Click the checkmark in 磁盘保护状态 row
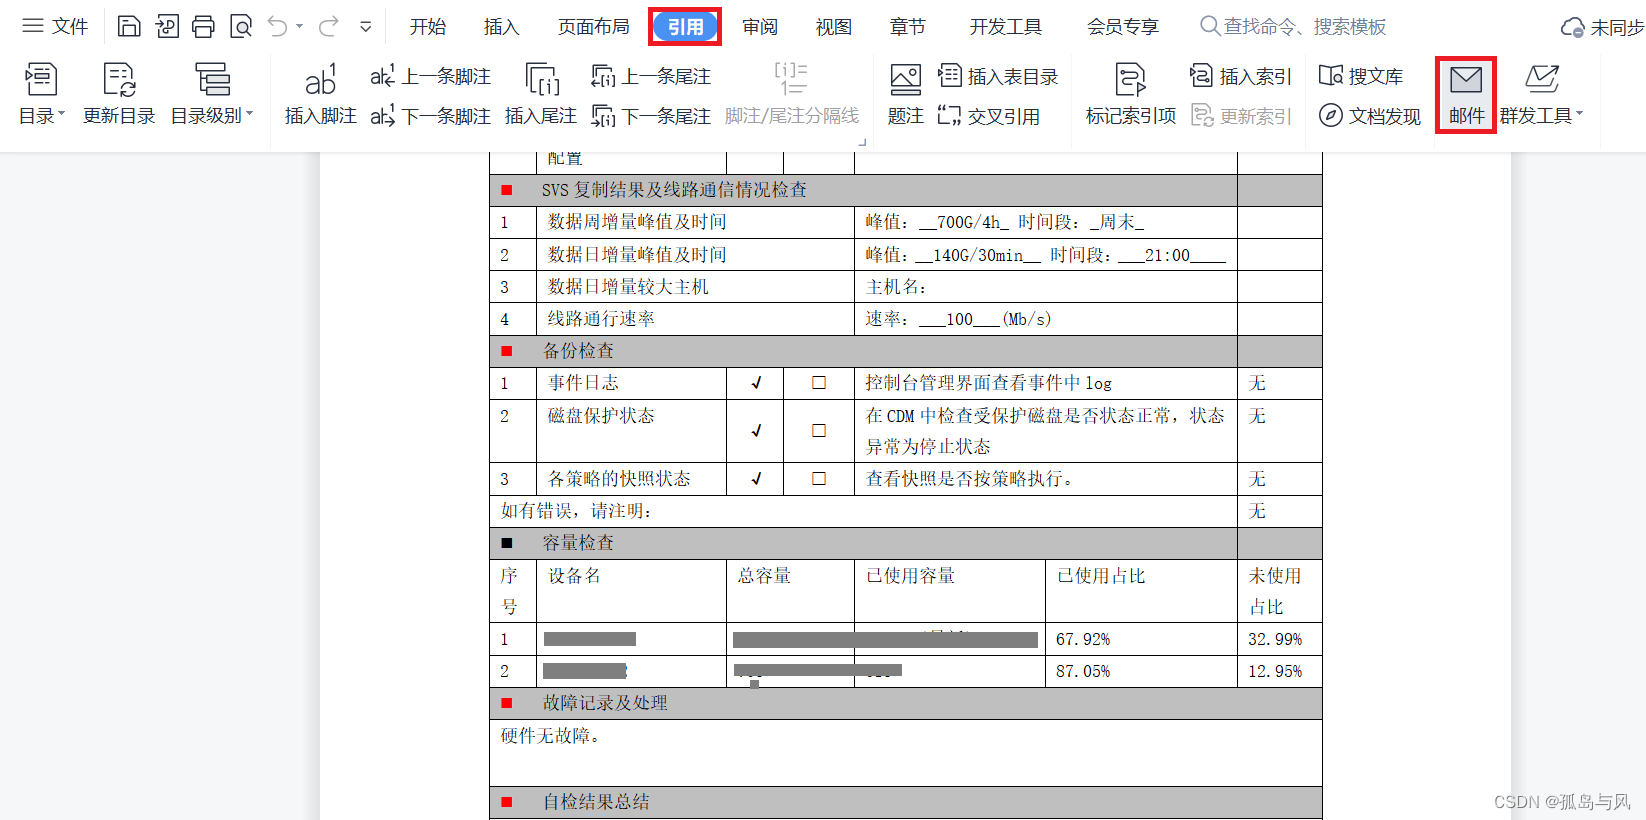The image size is (1646, 820). point(756,431)
